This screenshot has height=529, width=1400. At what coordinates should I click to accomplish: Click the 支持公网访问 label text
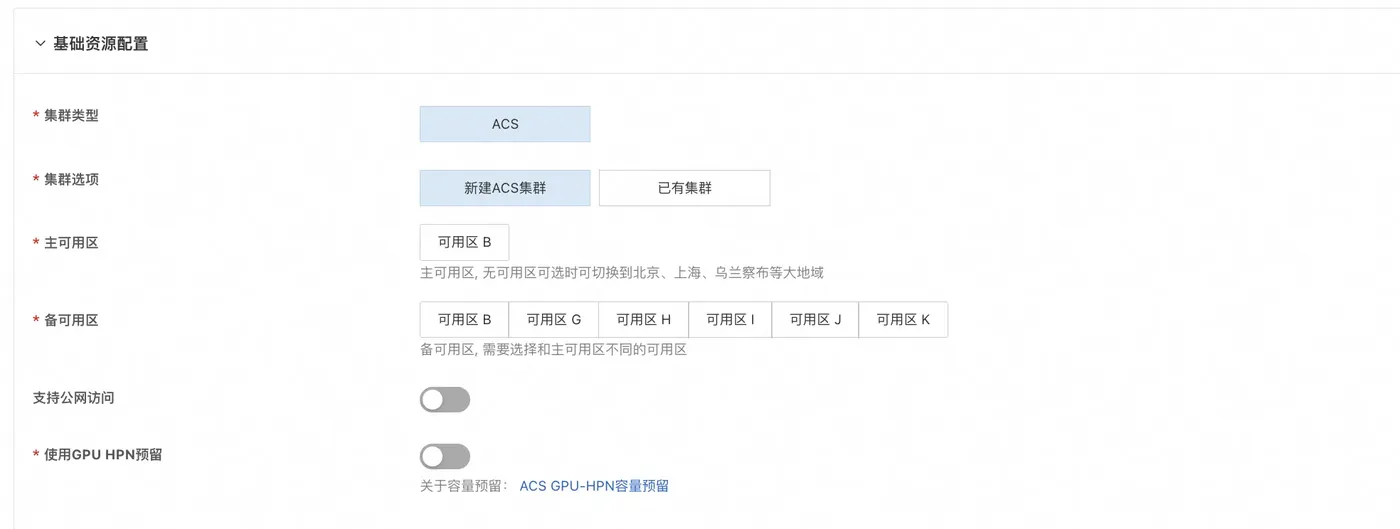[x=74, y=398]
